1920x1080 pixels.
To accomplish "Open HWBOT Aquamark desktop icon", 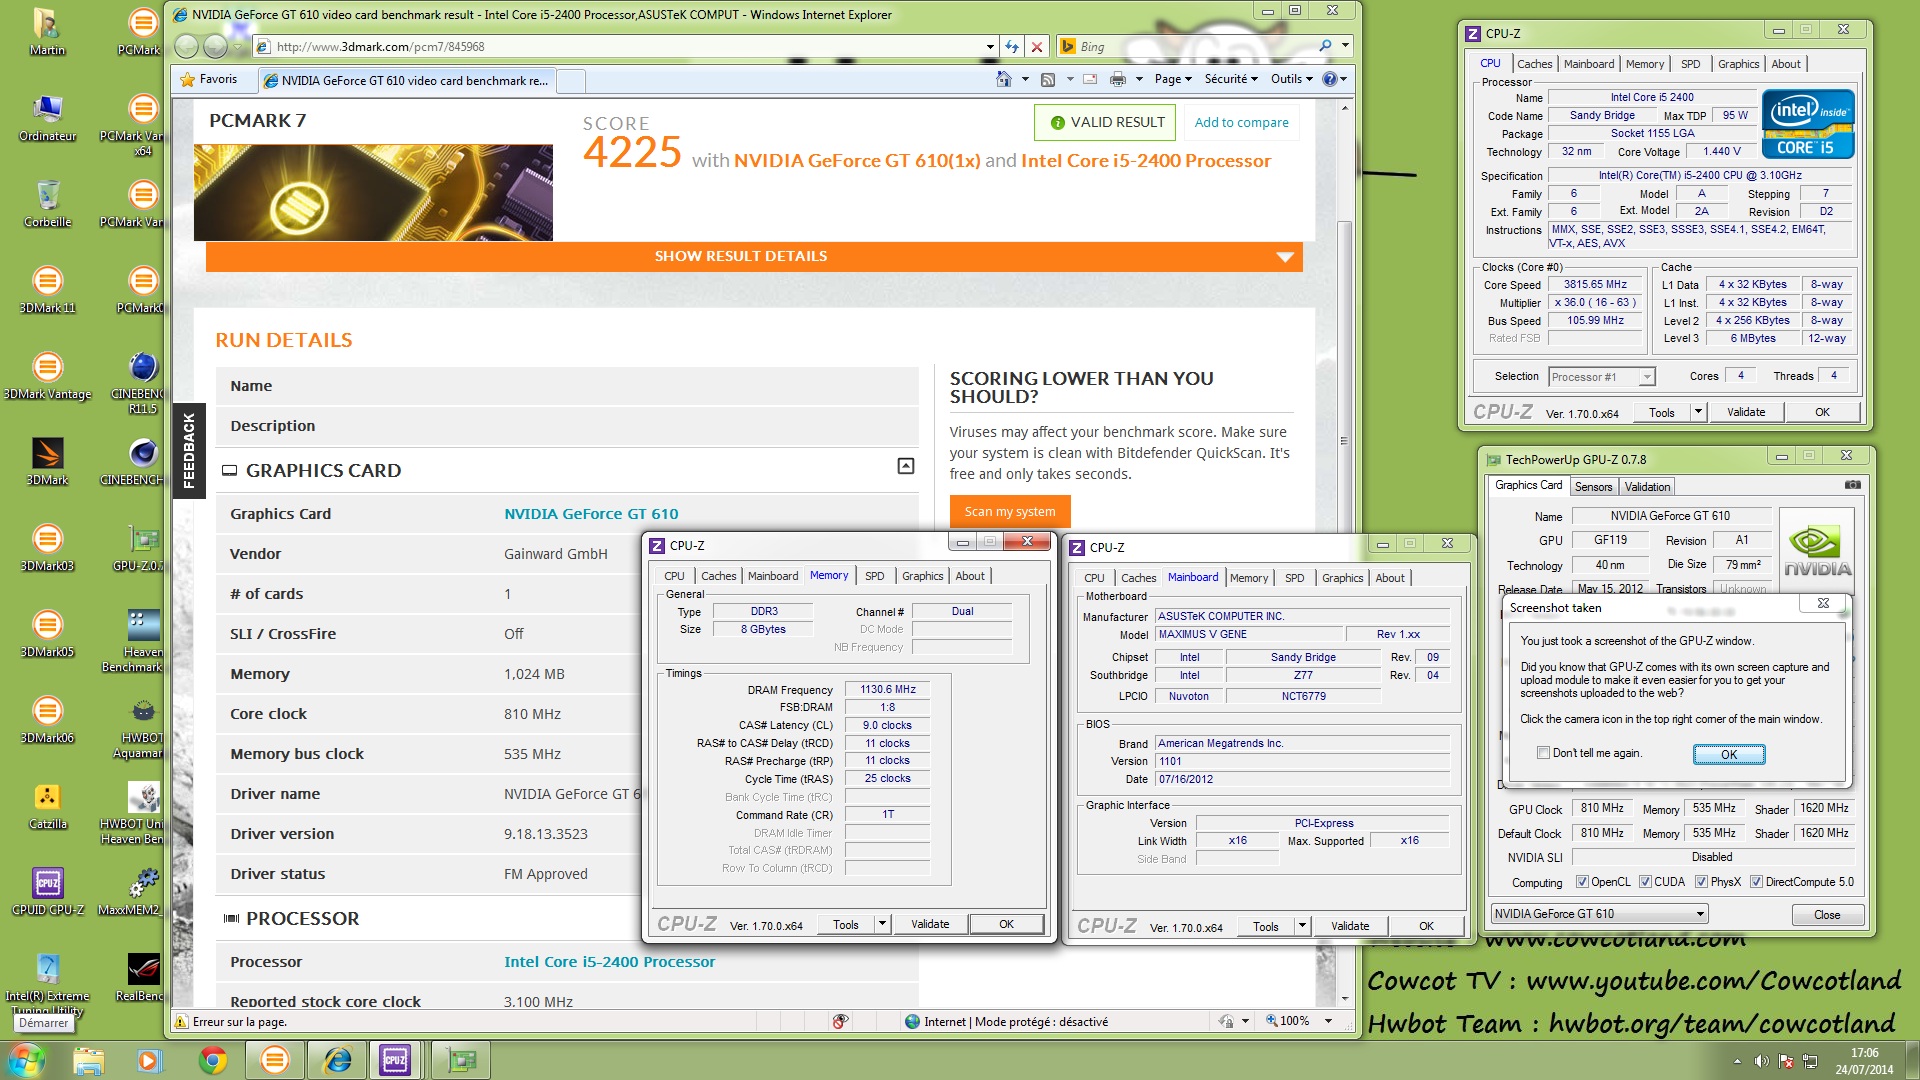I will (x=143, y=726).
